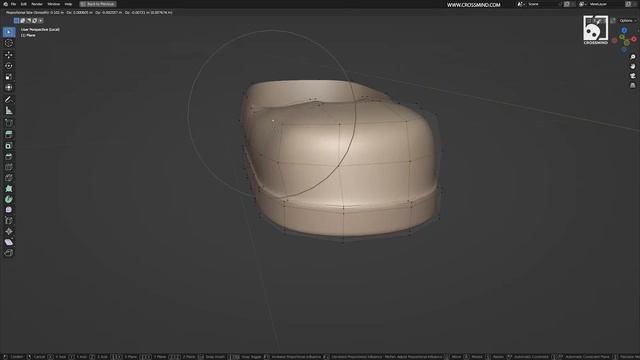Click the dim negative Z gizmo circle
Screen dimensions: 640x360
coord(624,50)
